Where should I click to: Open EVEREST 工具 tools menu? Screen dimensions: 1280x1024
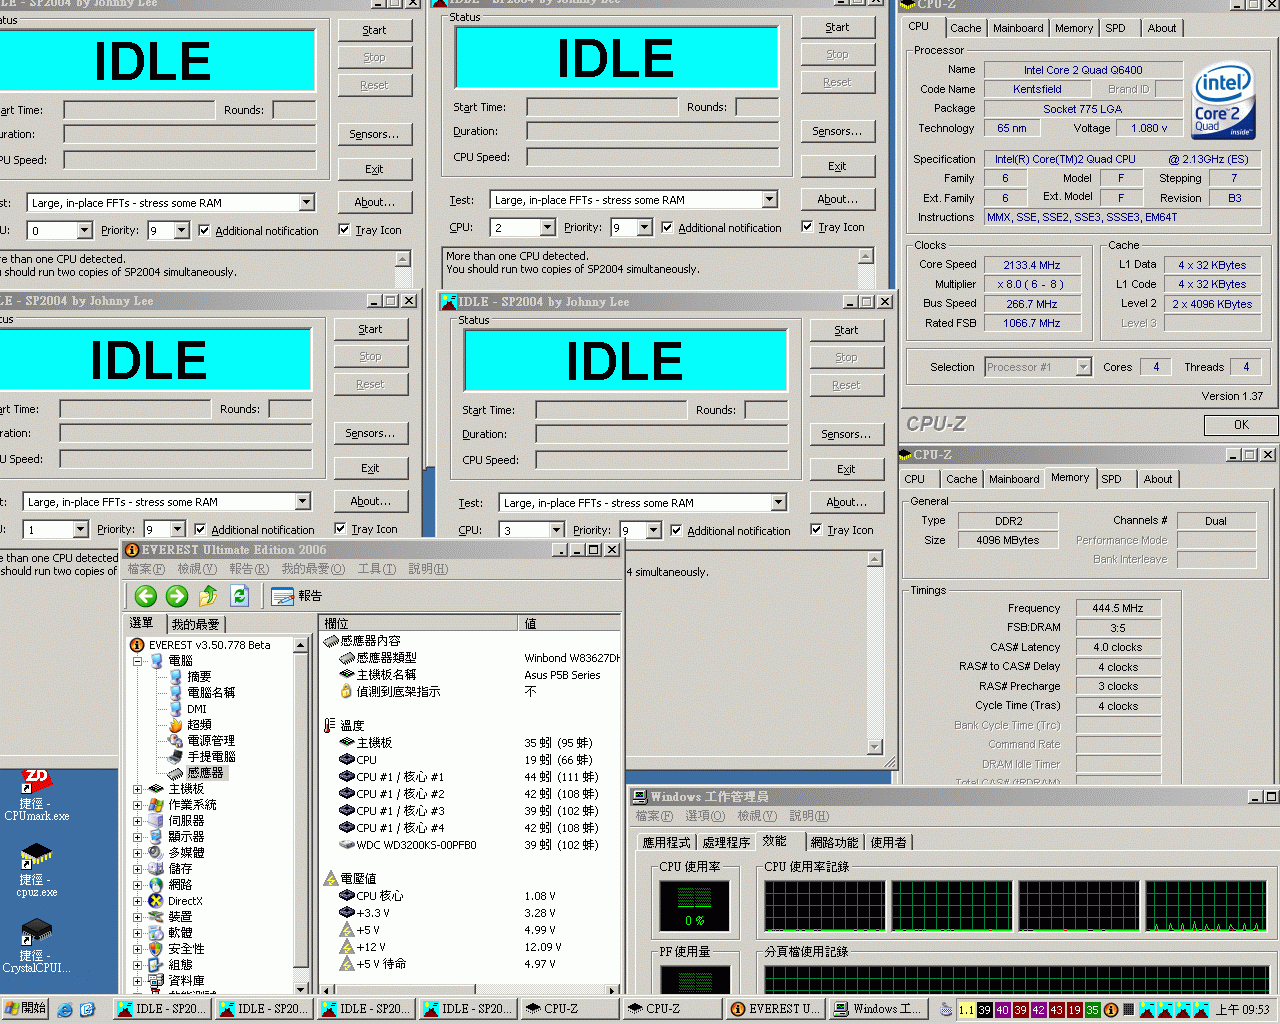pyautogui.click(x=376, y=569)
